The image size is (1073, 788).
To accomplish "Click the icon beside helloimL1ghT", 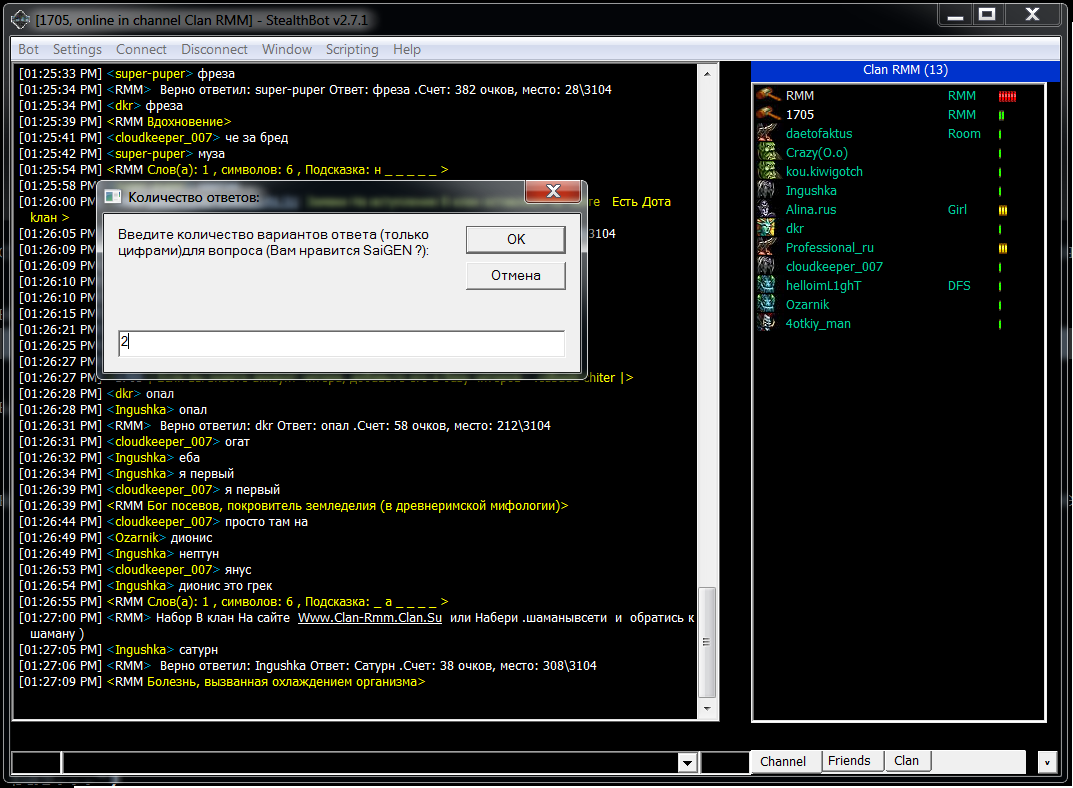I will click(767, 286).
